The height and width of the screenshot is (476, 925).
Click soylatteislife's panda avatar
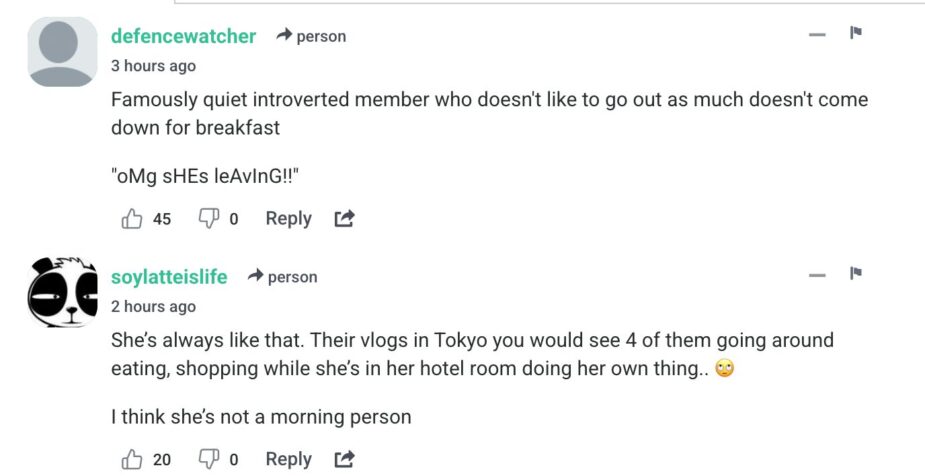click(x=62, y=293)
